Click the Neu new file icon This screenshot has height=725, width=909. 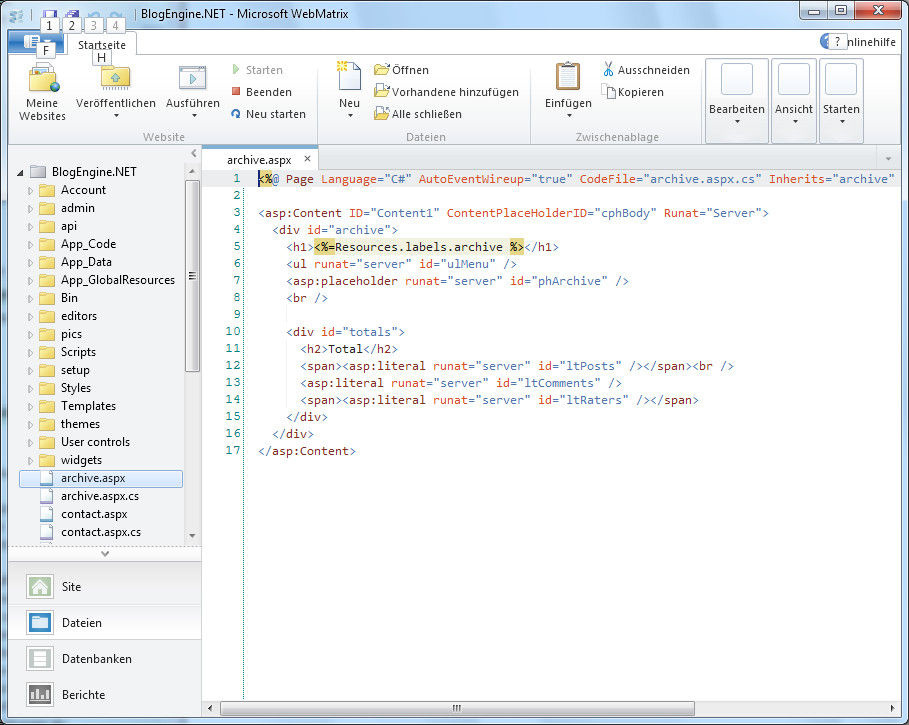click(x=349, y=75)
